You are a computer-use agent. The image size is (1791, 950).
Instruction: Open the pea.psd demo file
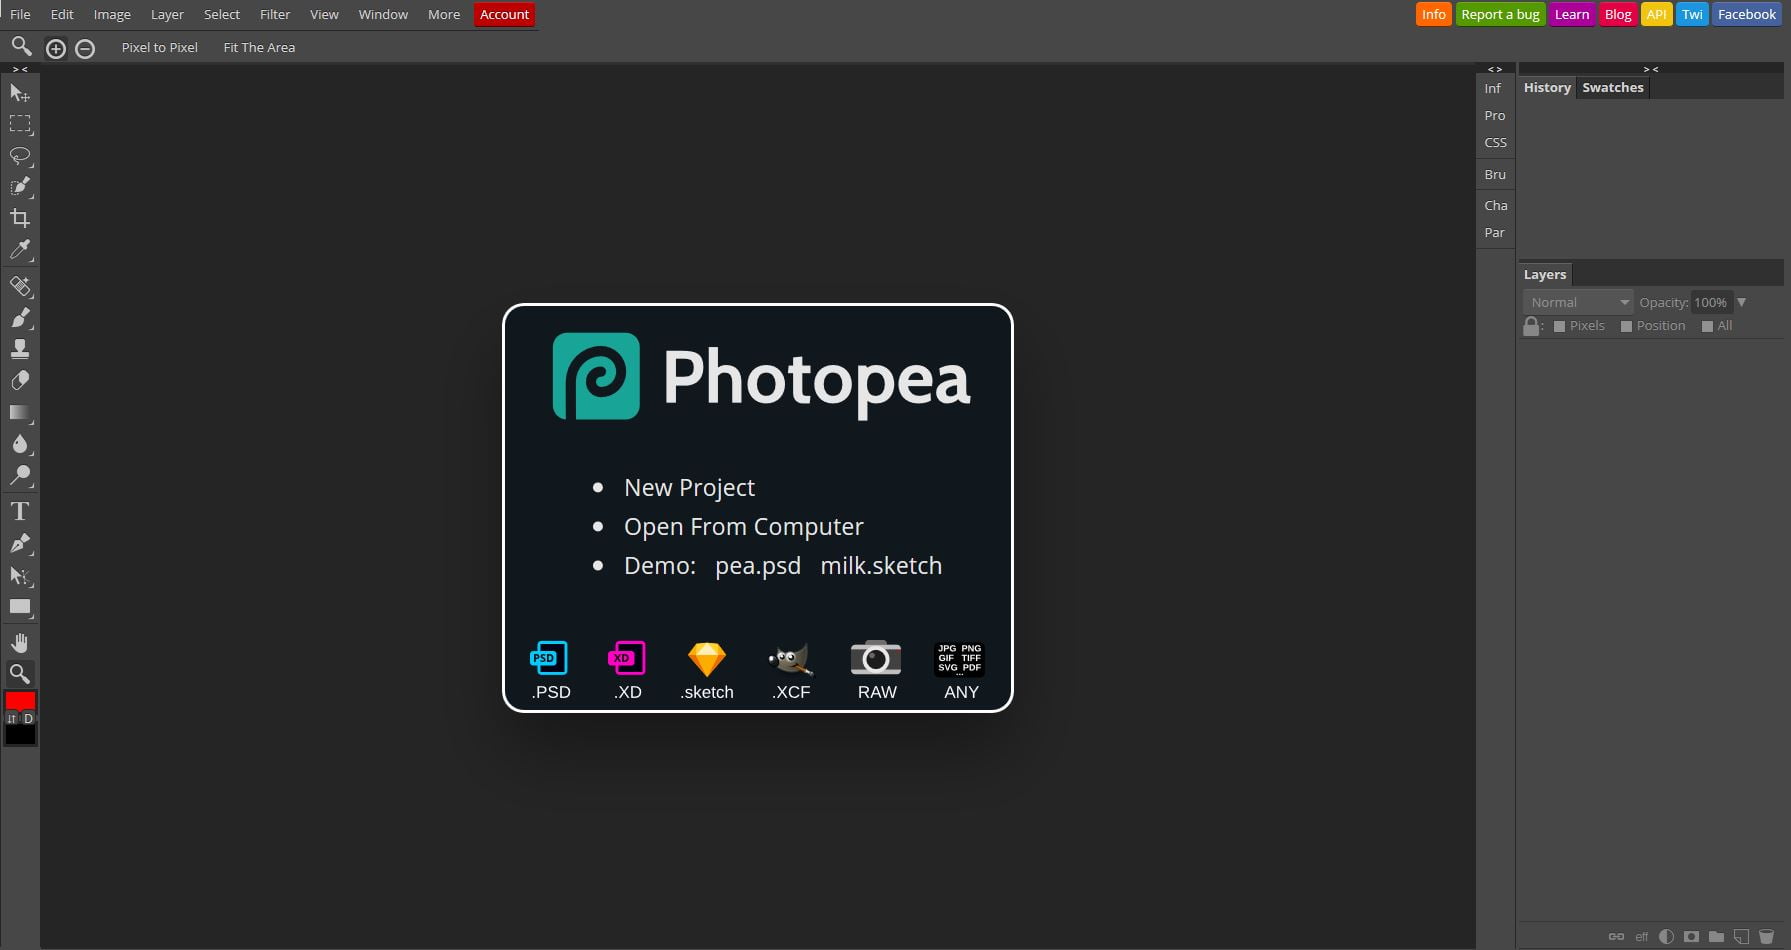758,565
